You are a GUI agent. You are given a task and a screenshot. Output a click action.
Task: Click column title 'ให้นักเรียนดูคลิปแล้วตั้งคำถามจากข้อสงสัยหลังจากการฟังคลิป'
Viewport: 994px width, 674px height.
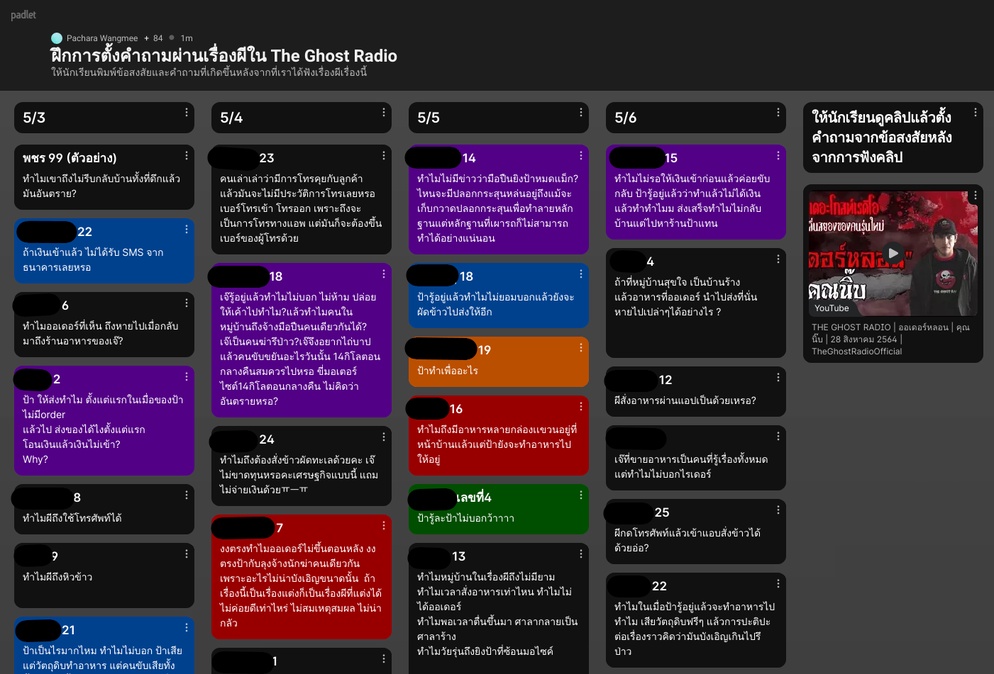coord(882,137)
